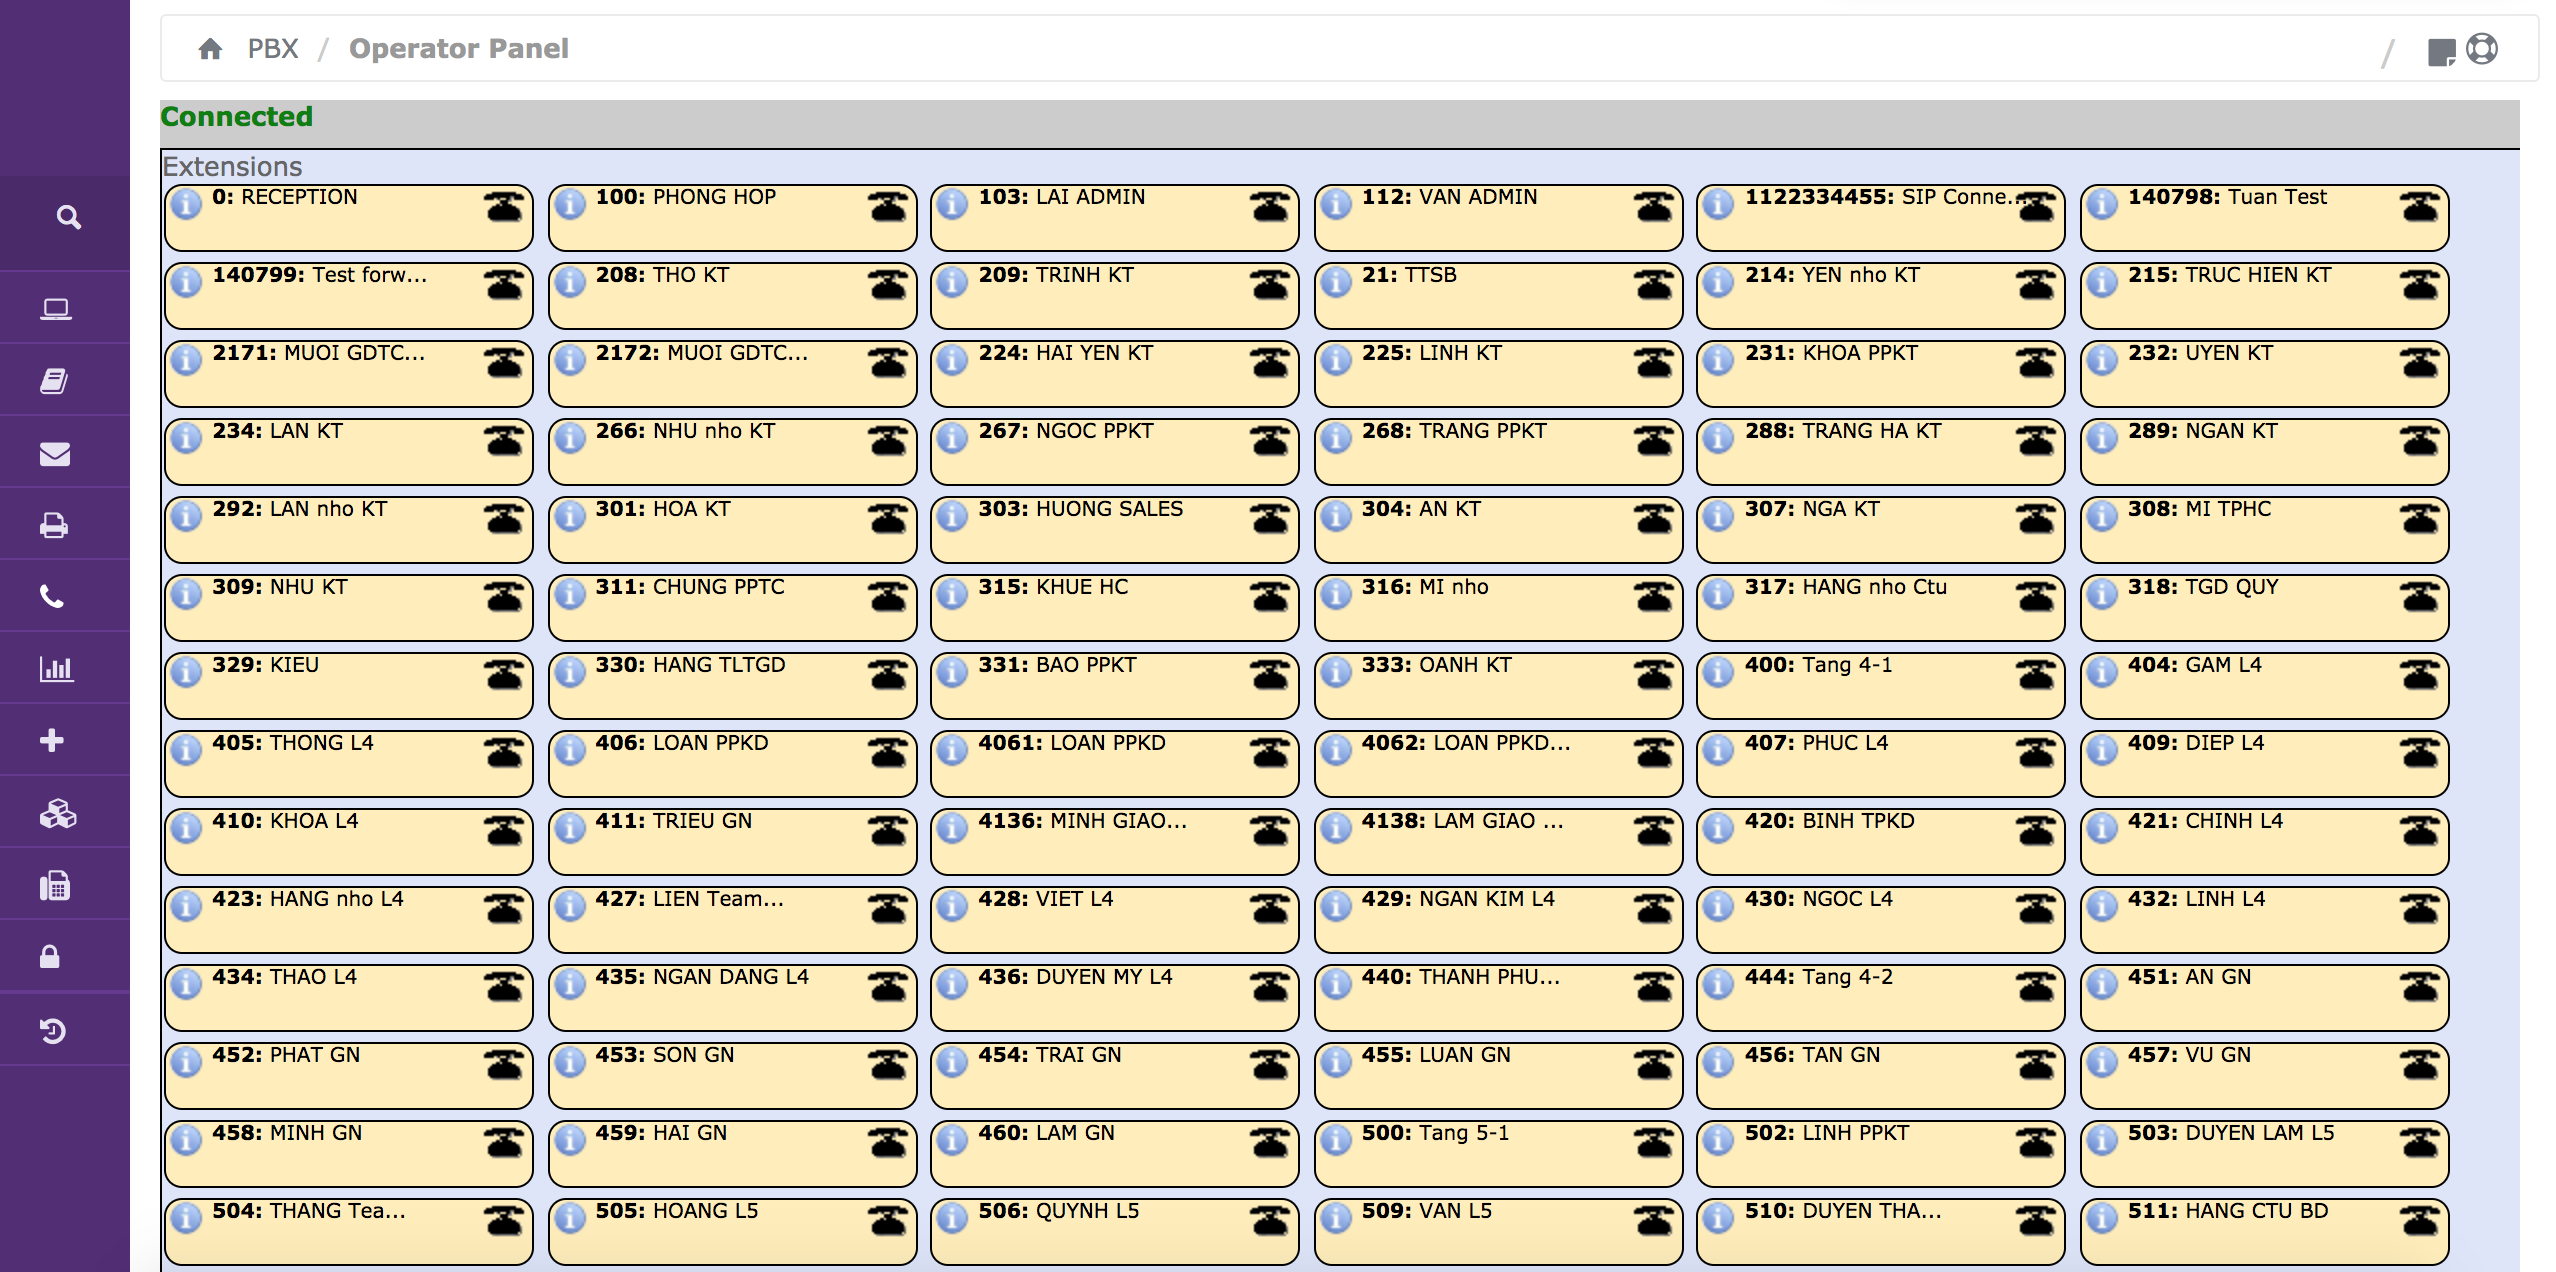The width and height of the screenshot is (2556, 1272).
Task: Click the search icon in sidebar
Action: click(x=68, y=217)
